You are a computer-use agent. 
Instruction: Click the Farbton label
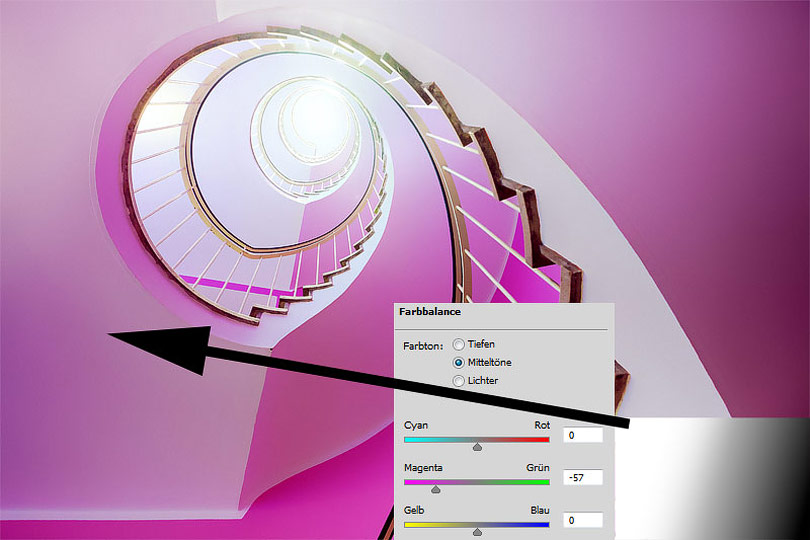pos(423,346)
